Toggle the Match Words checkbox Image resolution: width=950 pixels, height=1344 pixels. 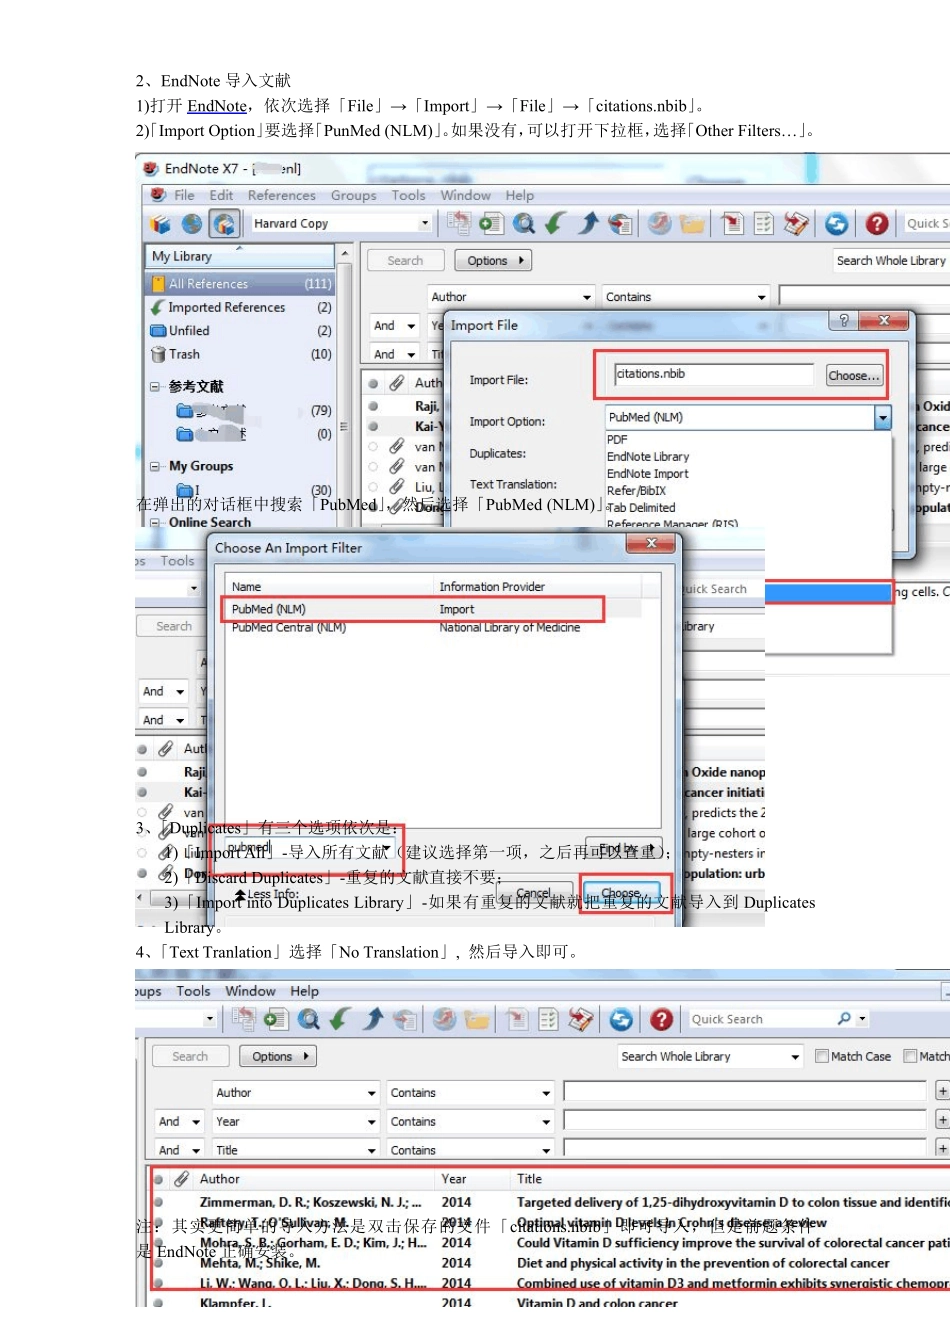[910, 1056]
